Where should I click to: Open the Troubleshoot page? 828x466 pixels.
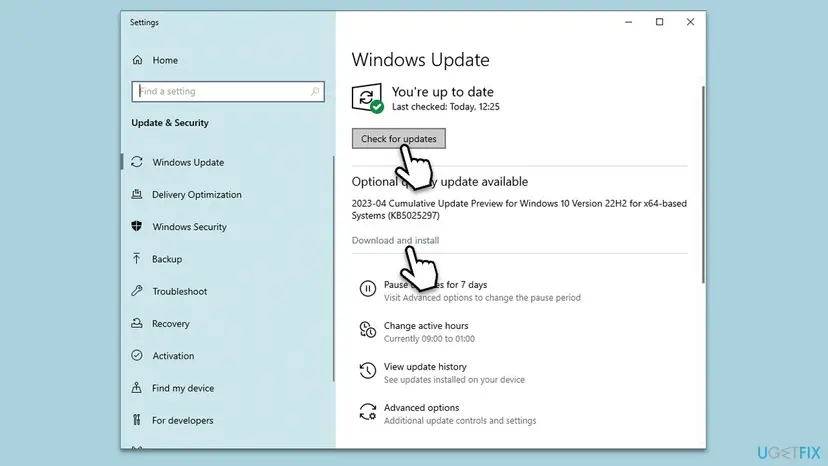180,291
